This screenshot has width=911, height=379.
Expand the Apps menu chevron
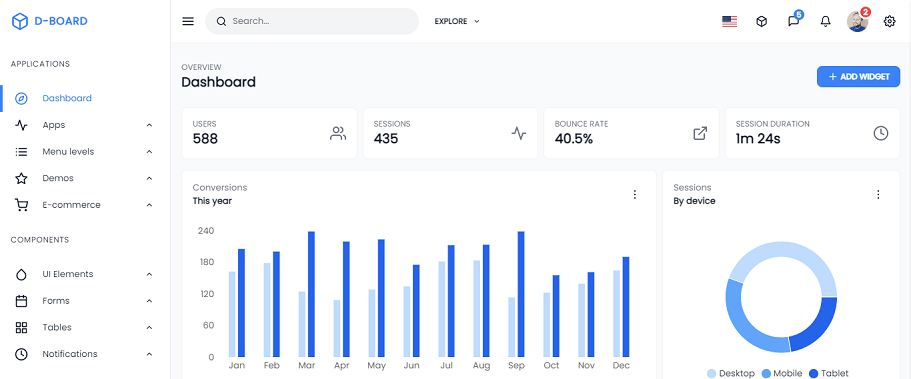coord(149,125)
